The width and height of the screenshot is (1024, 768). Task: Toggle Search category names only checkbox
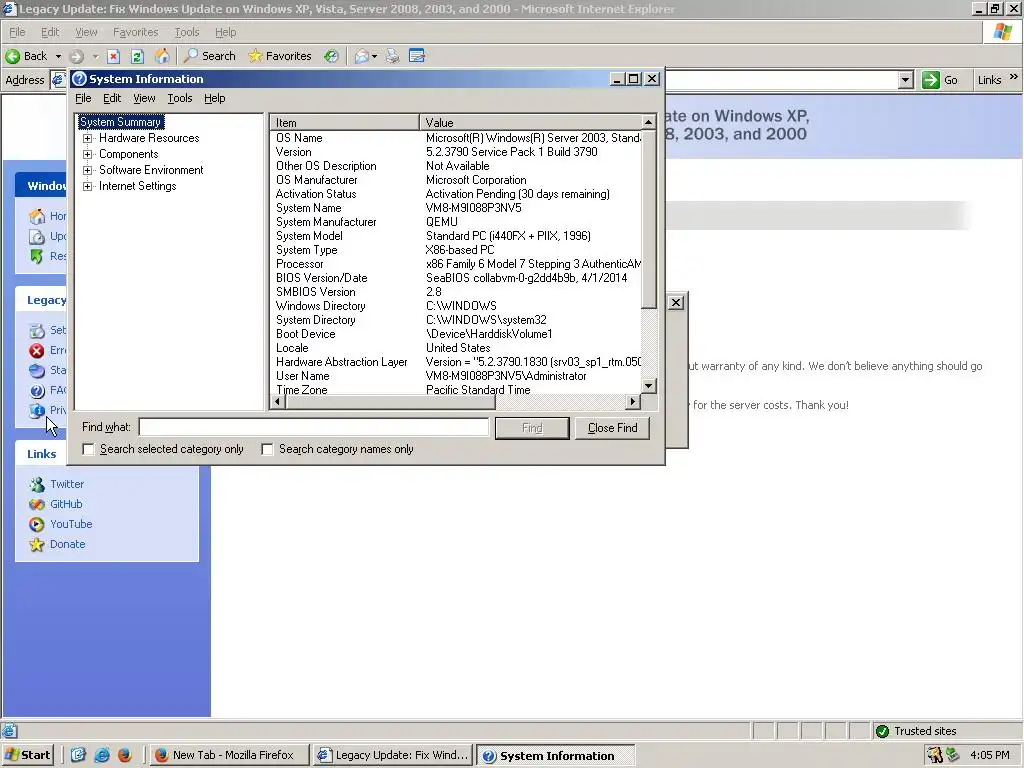pos(267,449)
